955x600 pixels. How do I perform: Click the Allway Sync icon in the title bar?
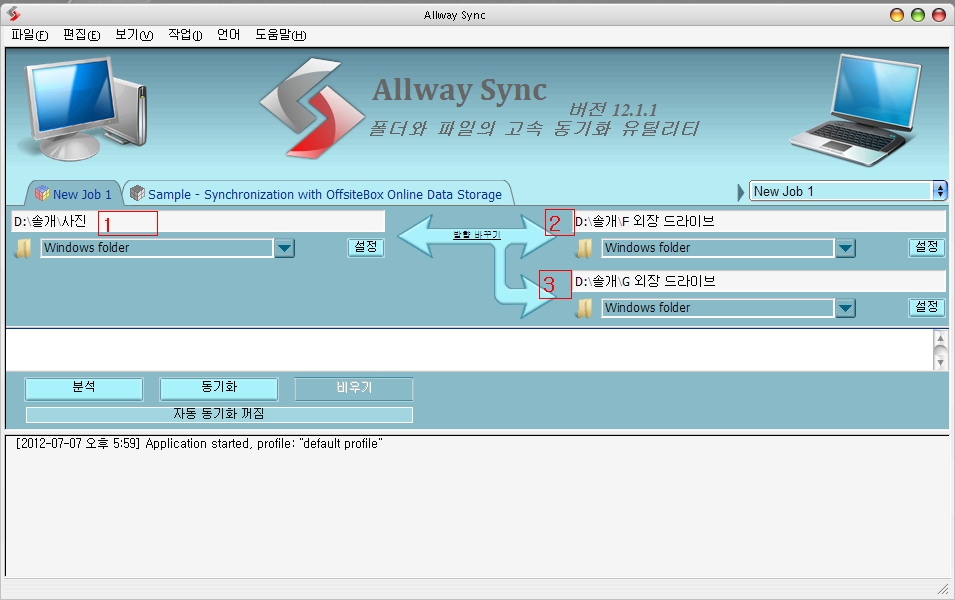tap(13, 13)
